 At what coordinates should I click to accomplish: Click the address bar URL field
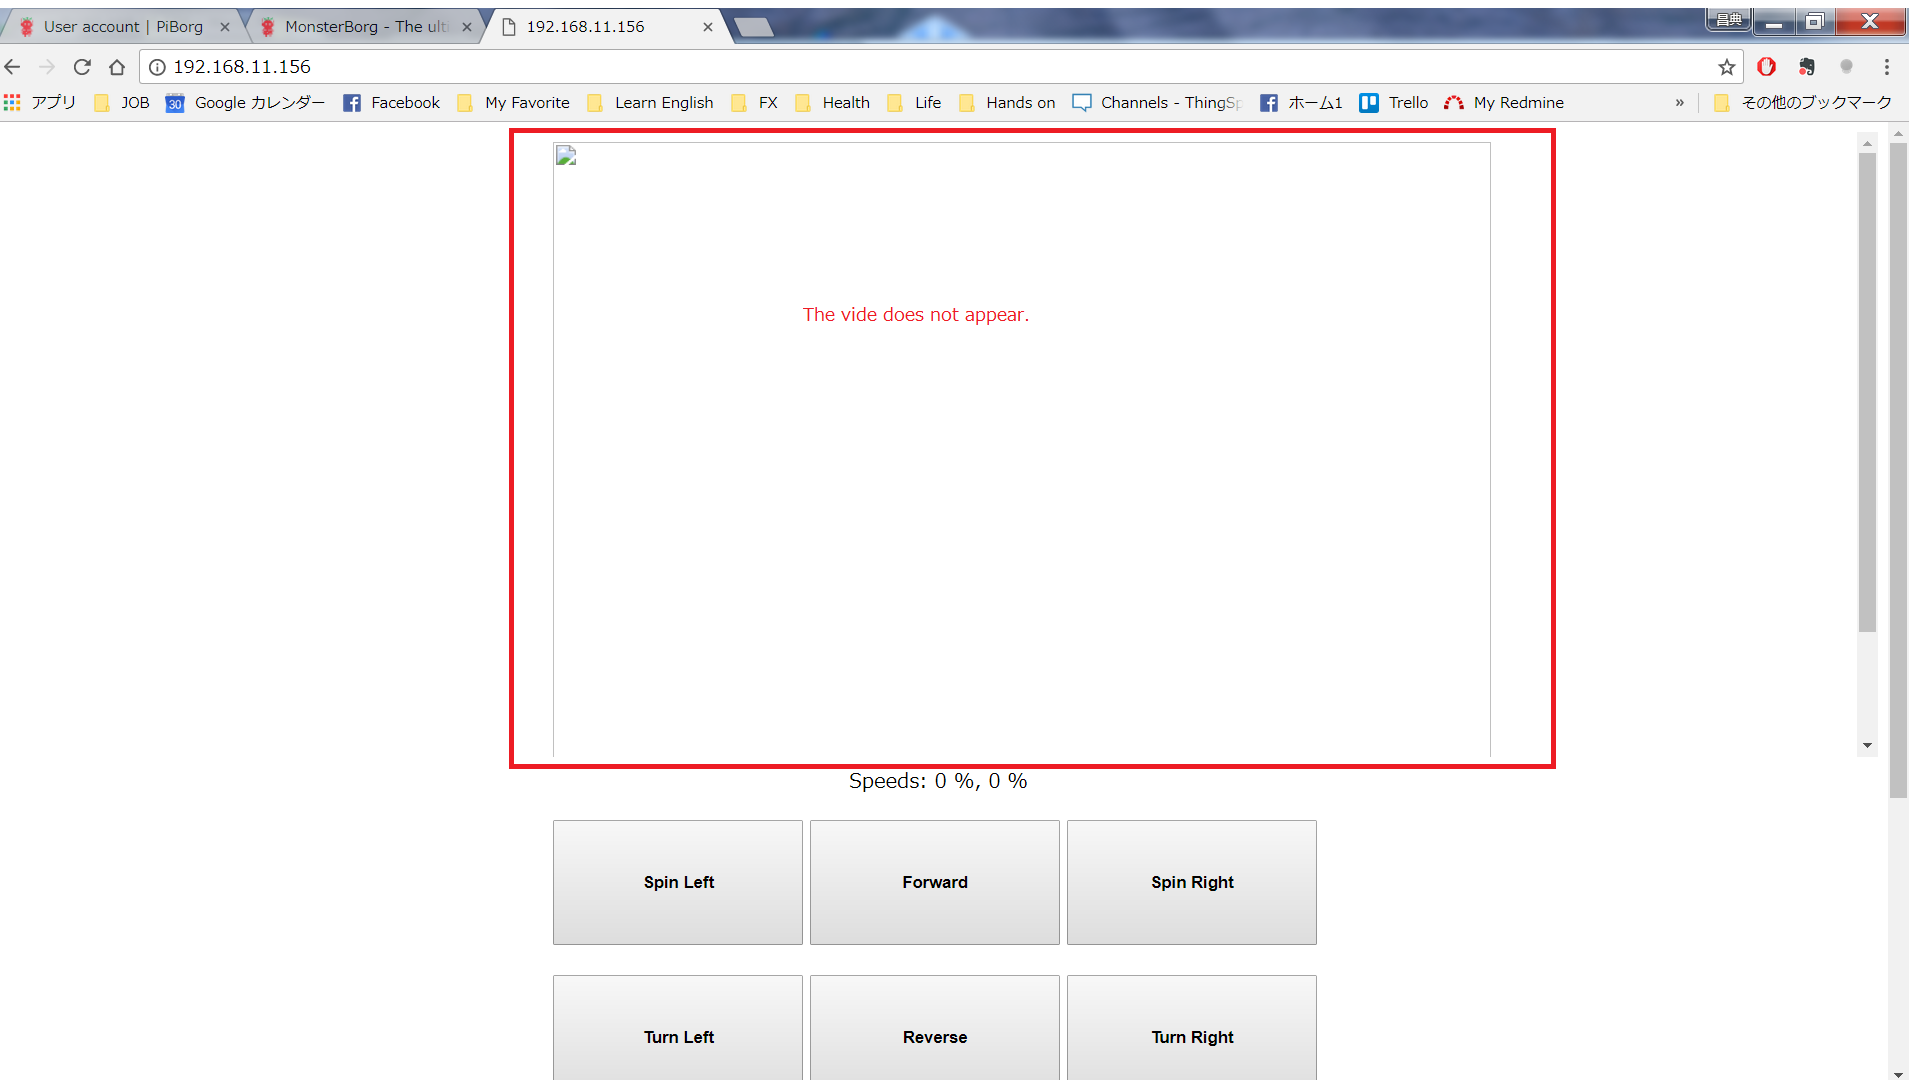tap(900, 67)
